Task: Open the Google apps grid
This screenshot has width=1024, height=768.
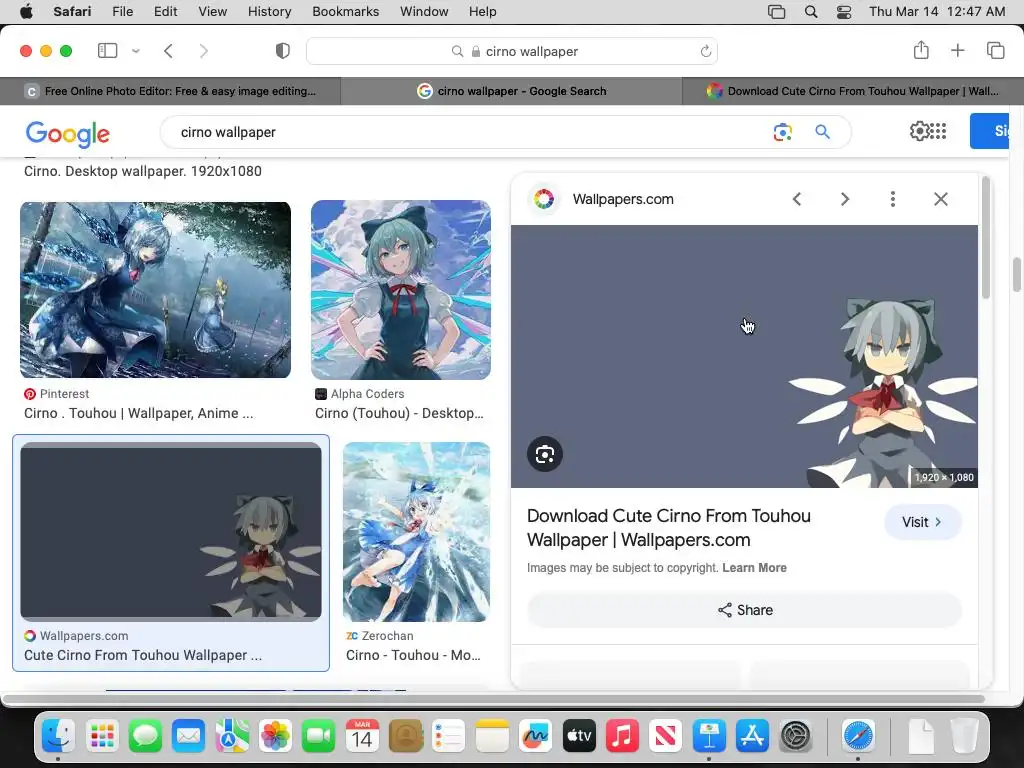Action: (937, 131)
